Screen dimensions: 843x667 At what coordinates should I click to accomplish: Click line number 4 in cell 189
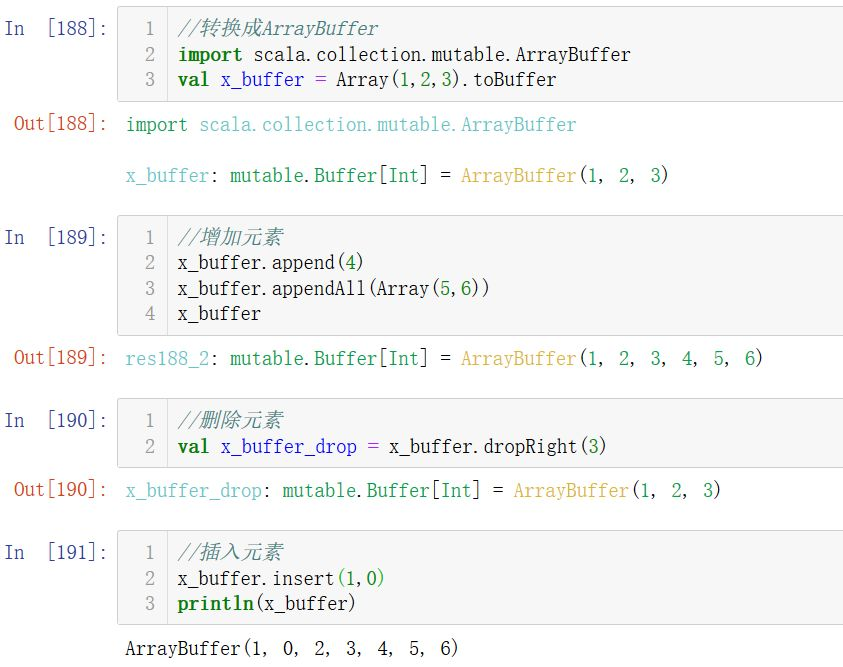(150, 314)
